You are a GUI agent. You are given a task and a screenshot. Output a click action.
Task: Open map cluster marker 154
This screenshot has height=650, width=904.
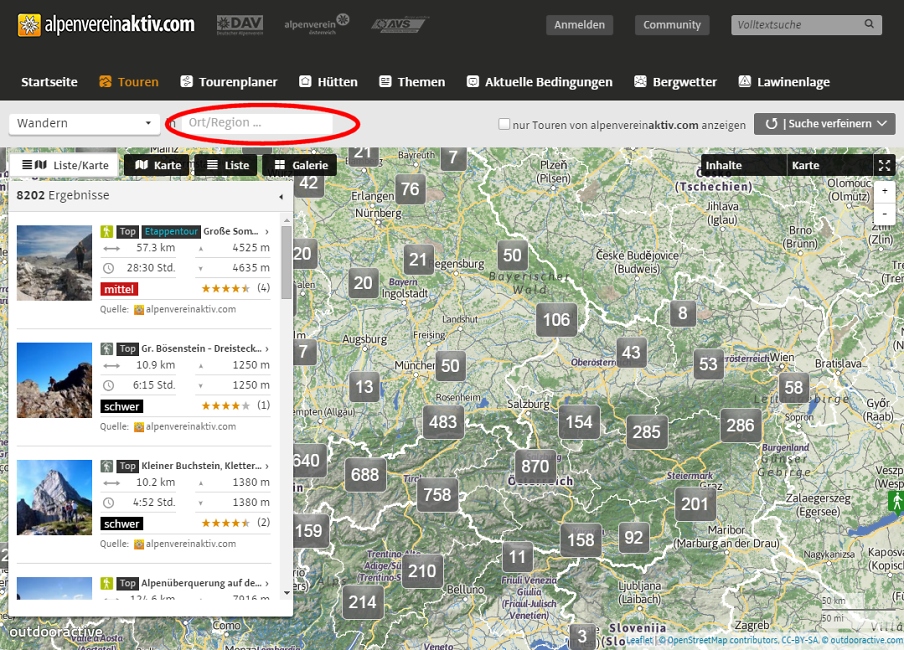tap(579, 422)
